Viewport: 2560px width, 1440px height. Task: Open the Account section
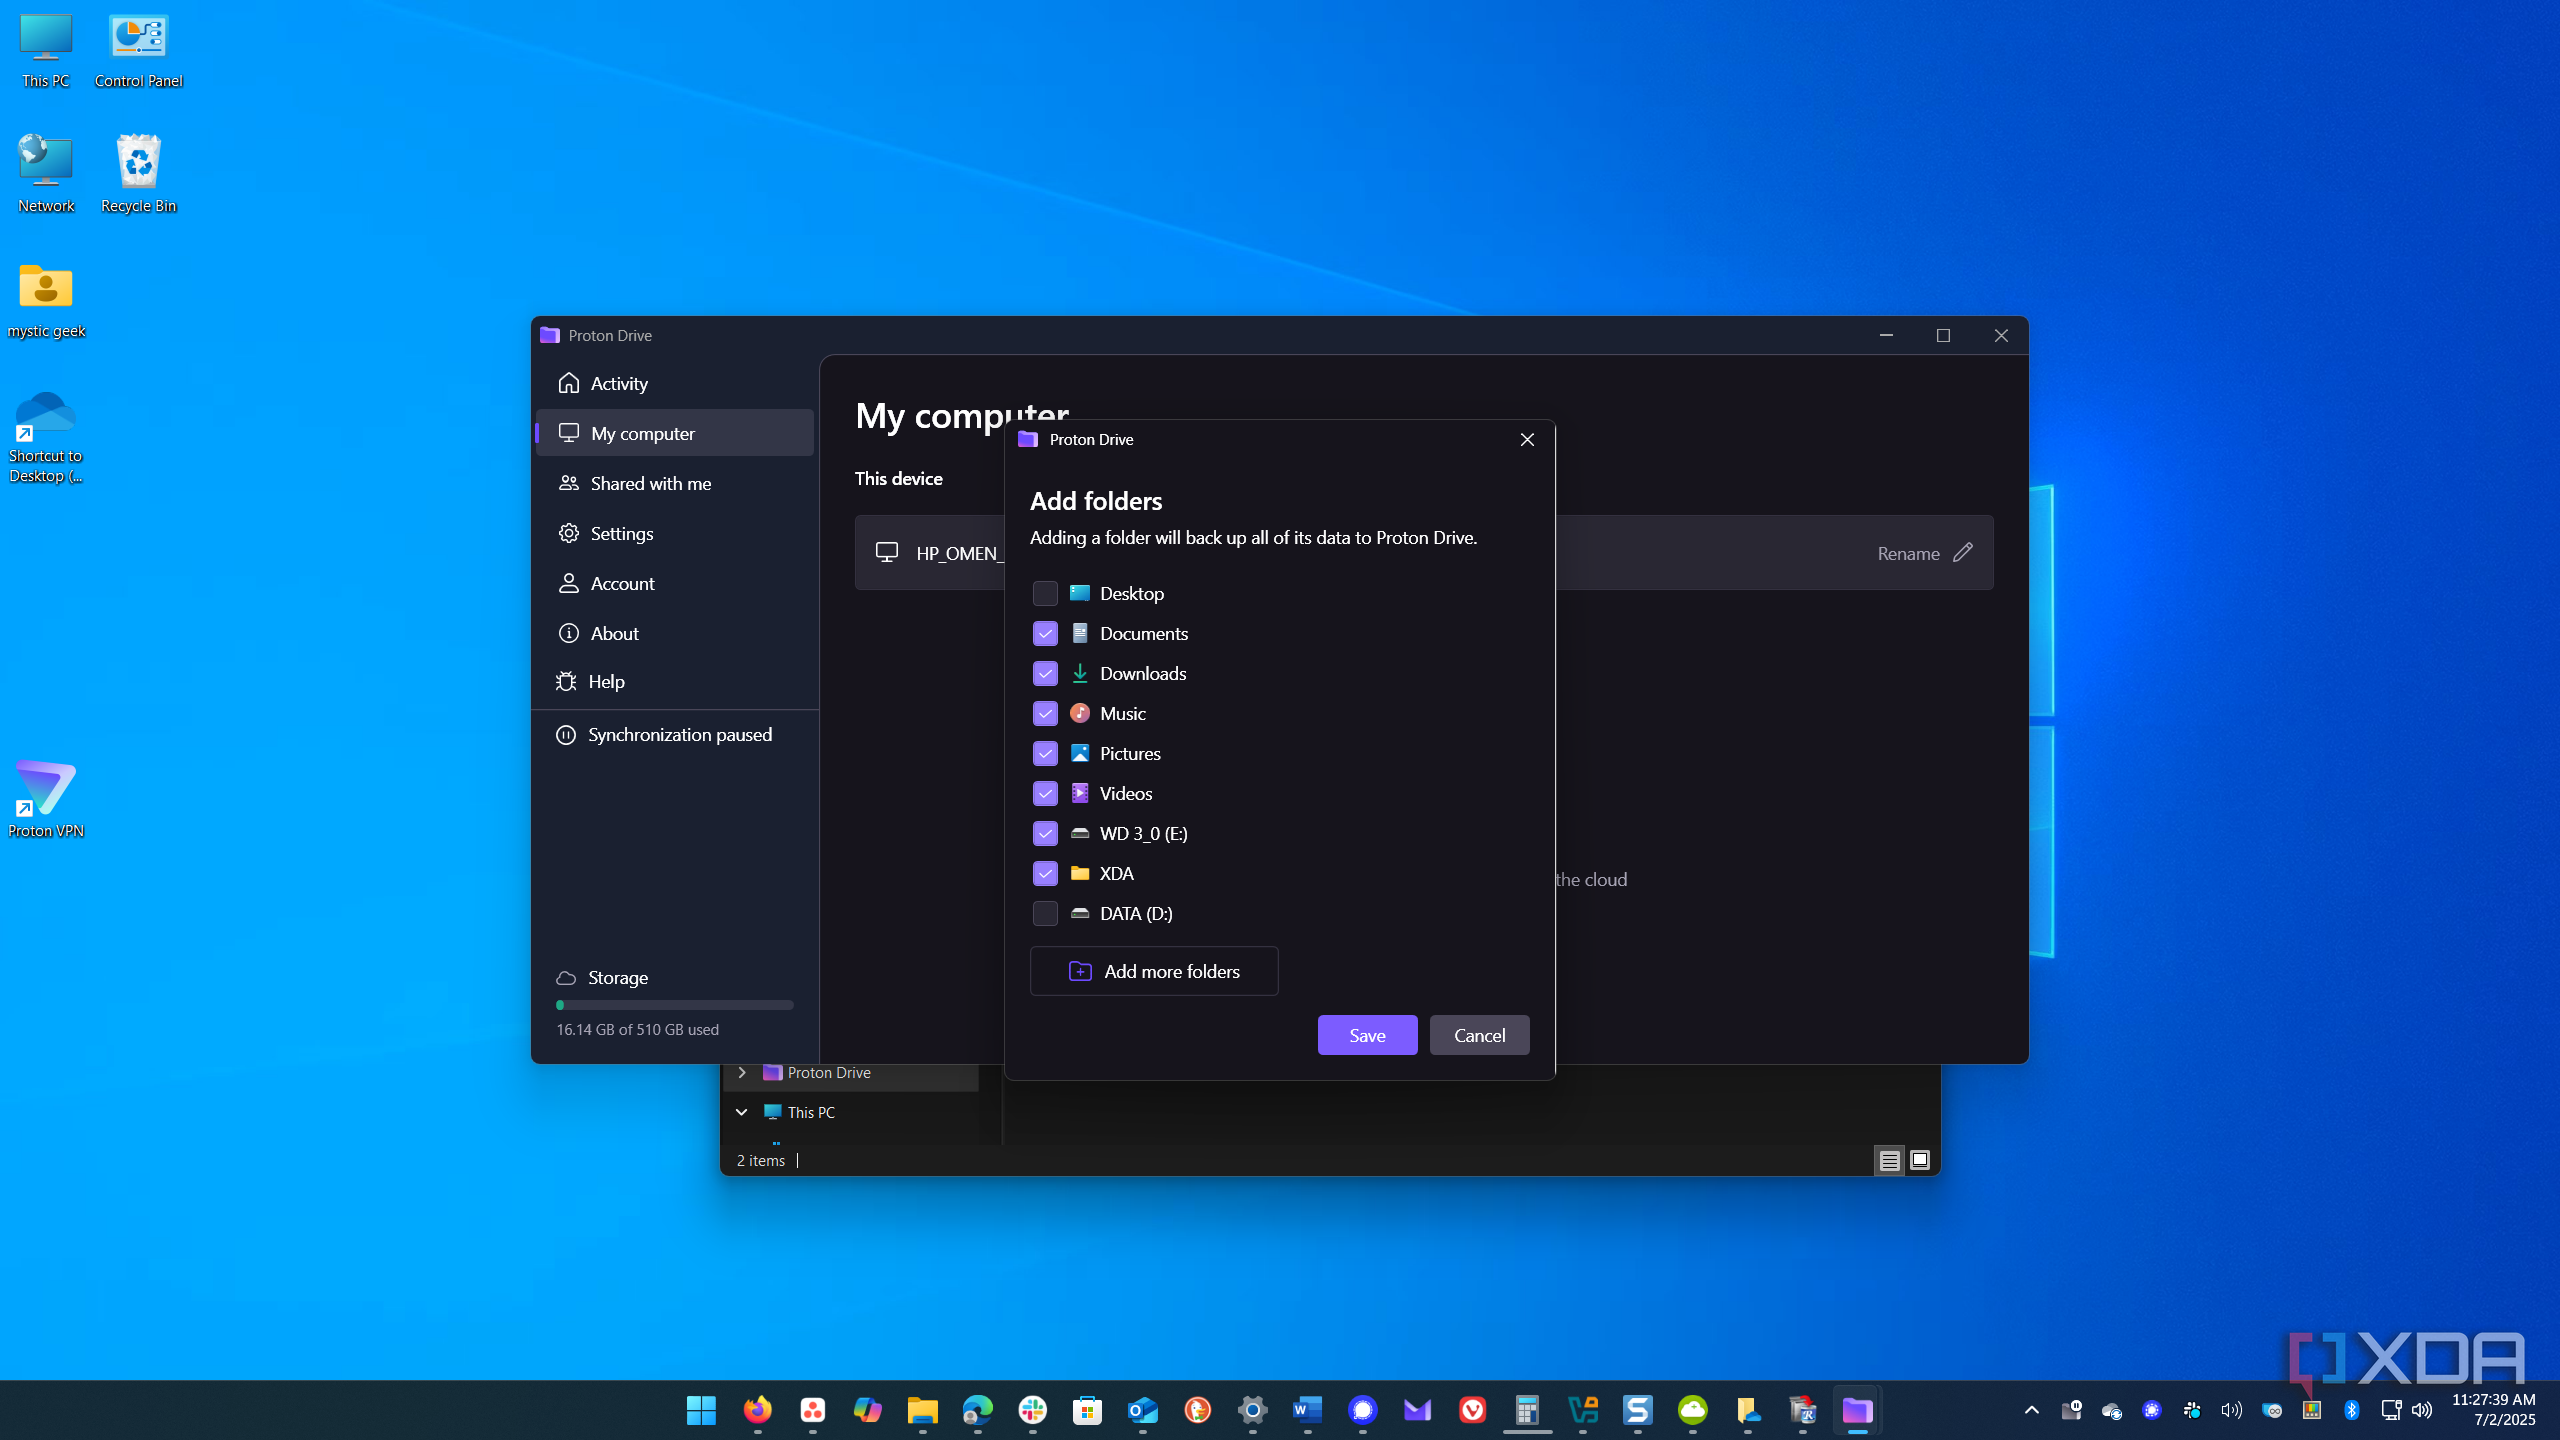point(675,583)
